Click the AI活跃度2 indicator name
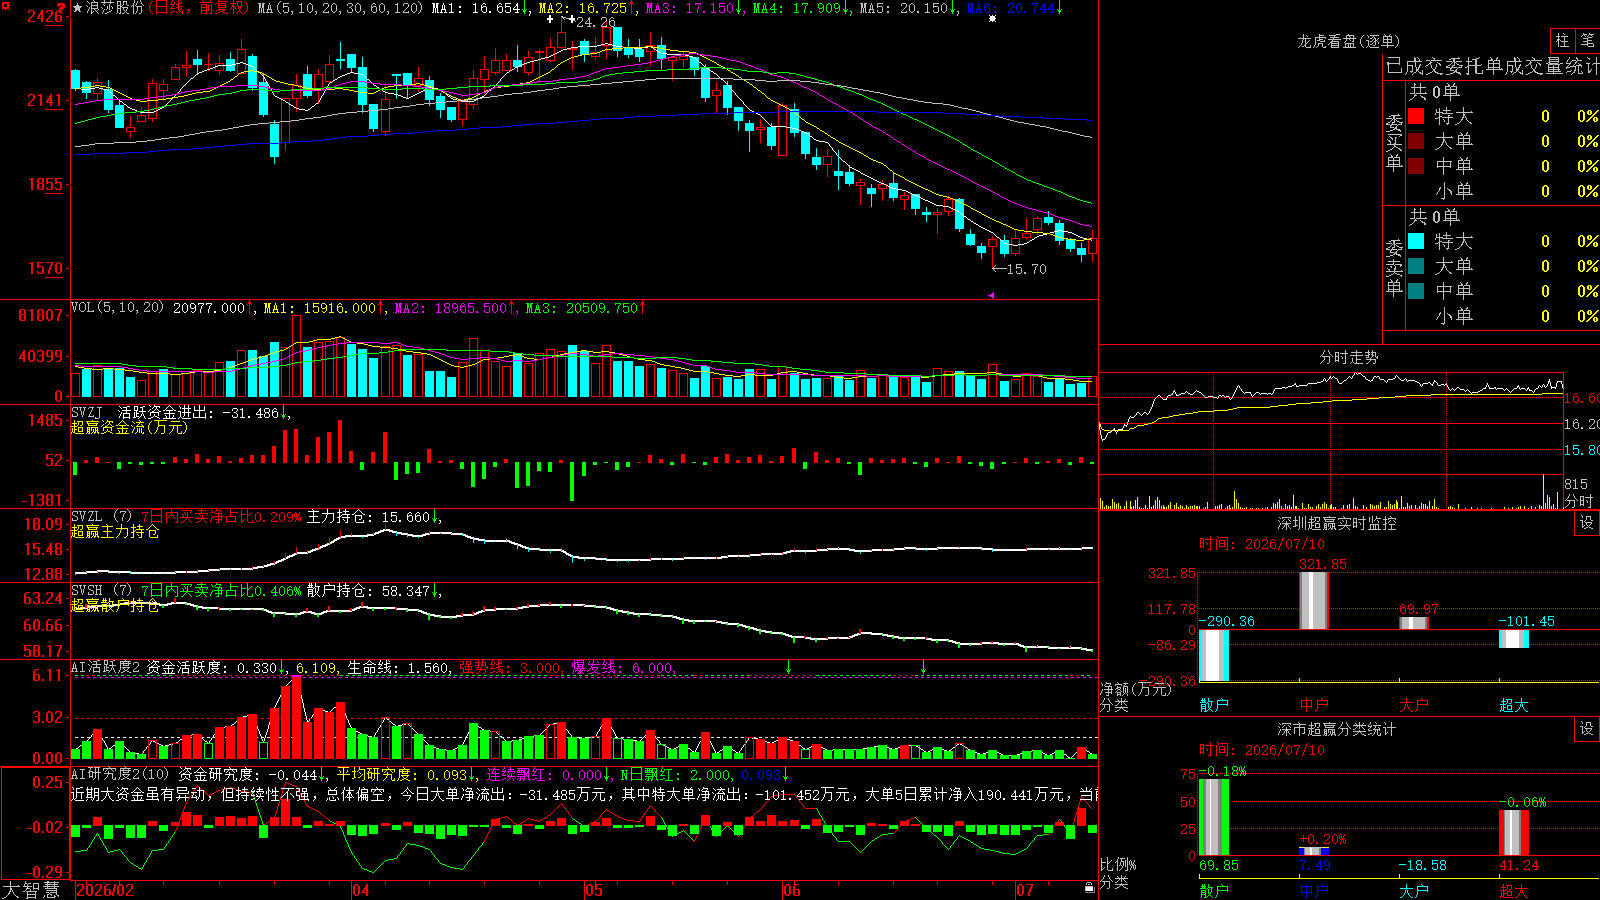The image size is (1600, 900). point(106,667)
